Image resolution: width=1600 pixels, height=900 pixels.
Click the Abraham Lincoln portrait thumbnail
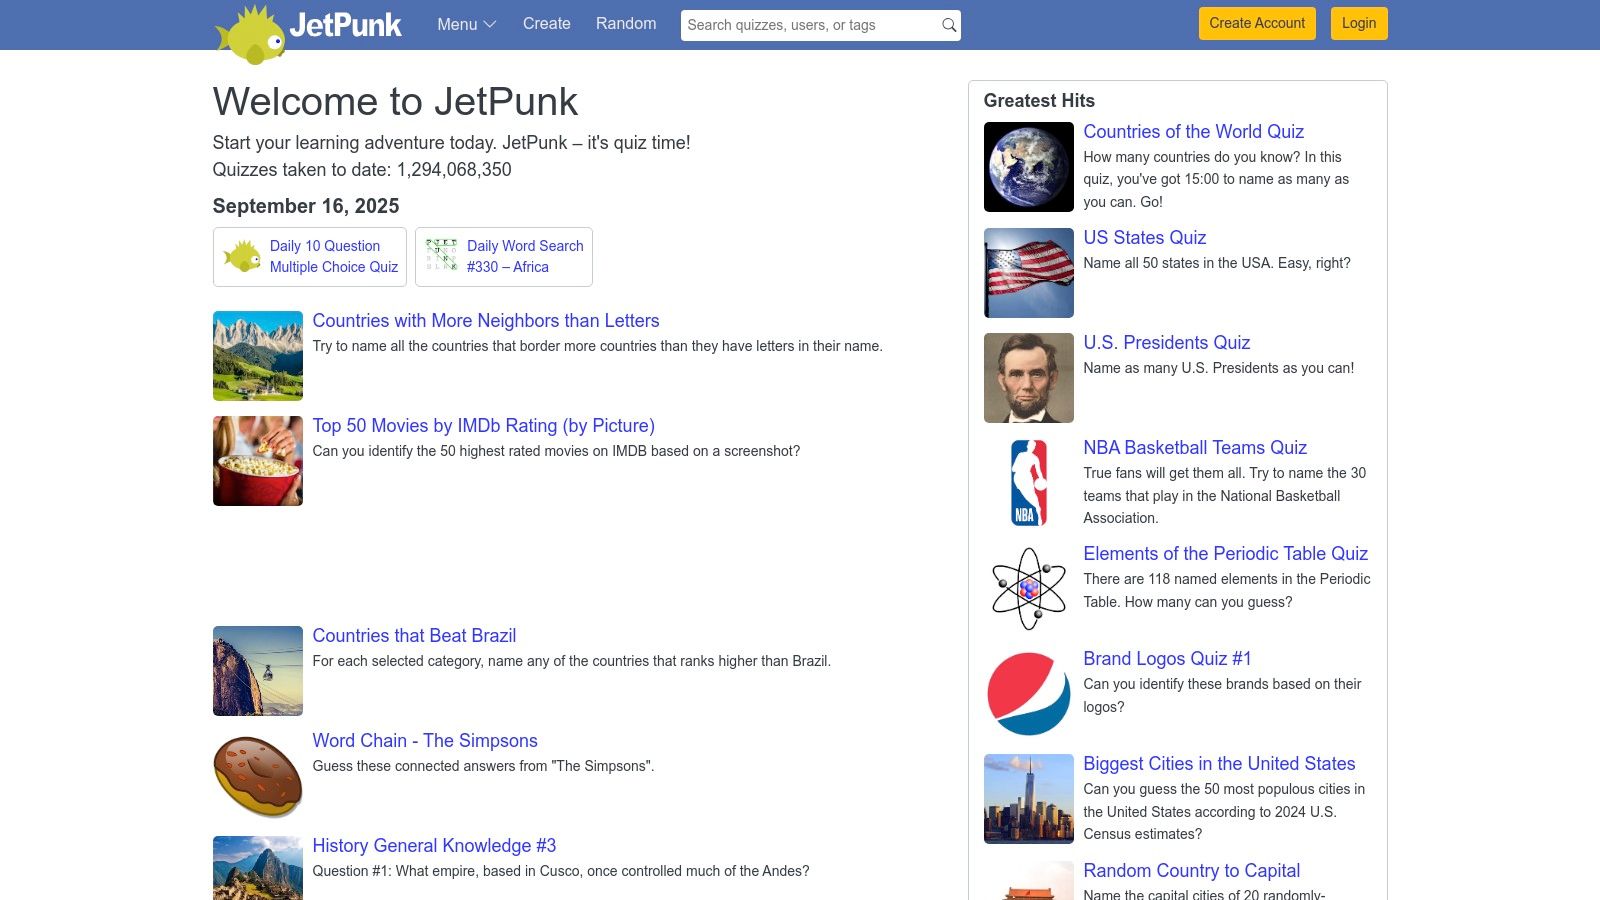pos(1028,378)
